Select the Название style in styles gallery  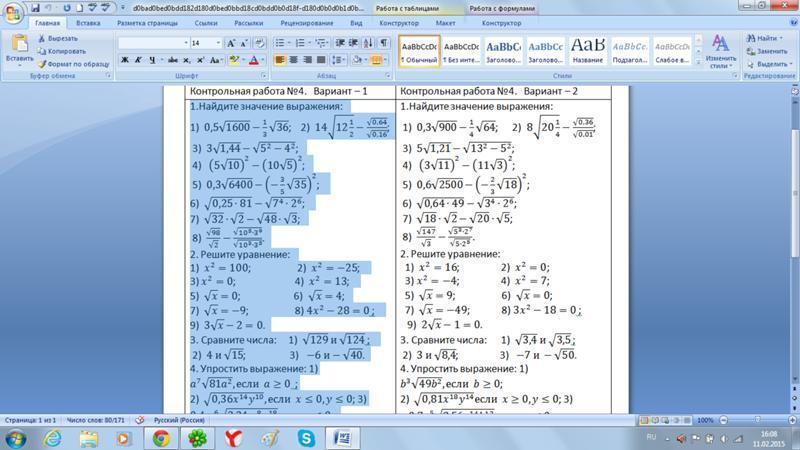pos(586,51)
